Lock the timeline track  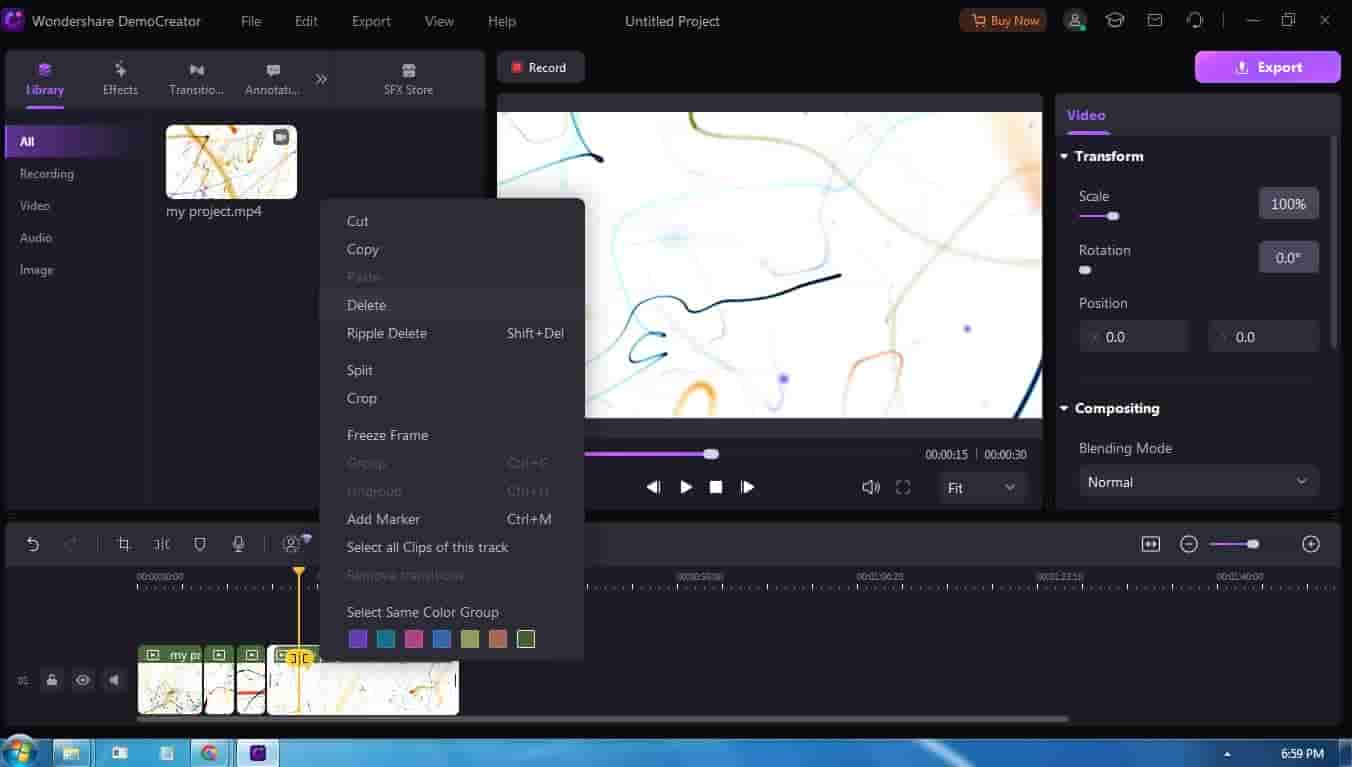(52, 680)
